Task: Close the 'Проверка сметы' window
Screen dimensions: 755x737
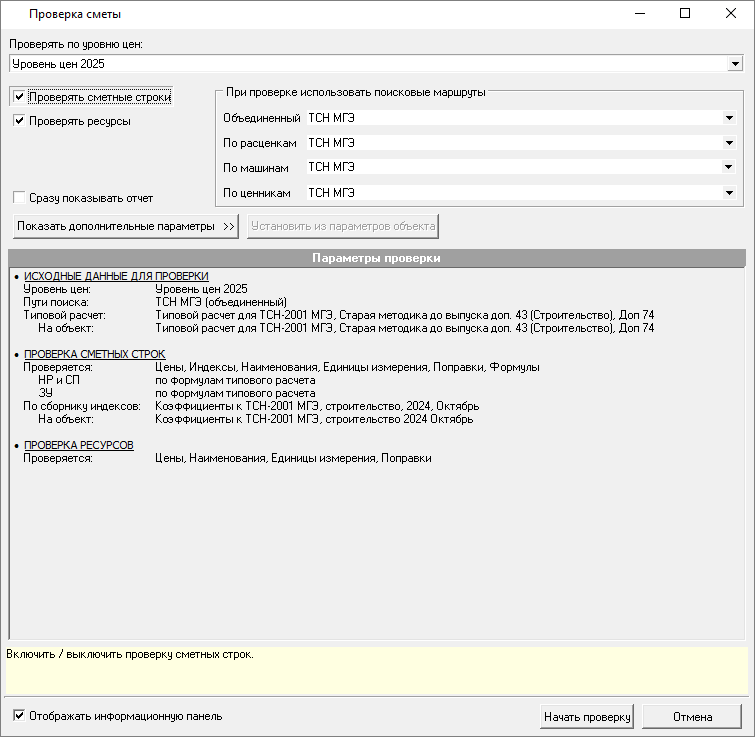Action: point(731,14)
